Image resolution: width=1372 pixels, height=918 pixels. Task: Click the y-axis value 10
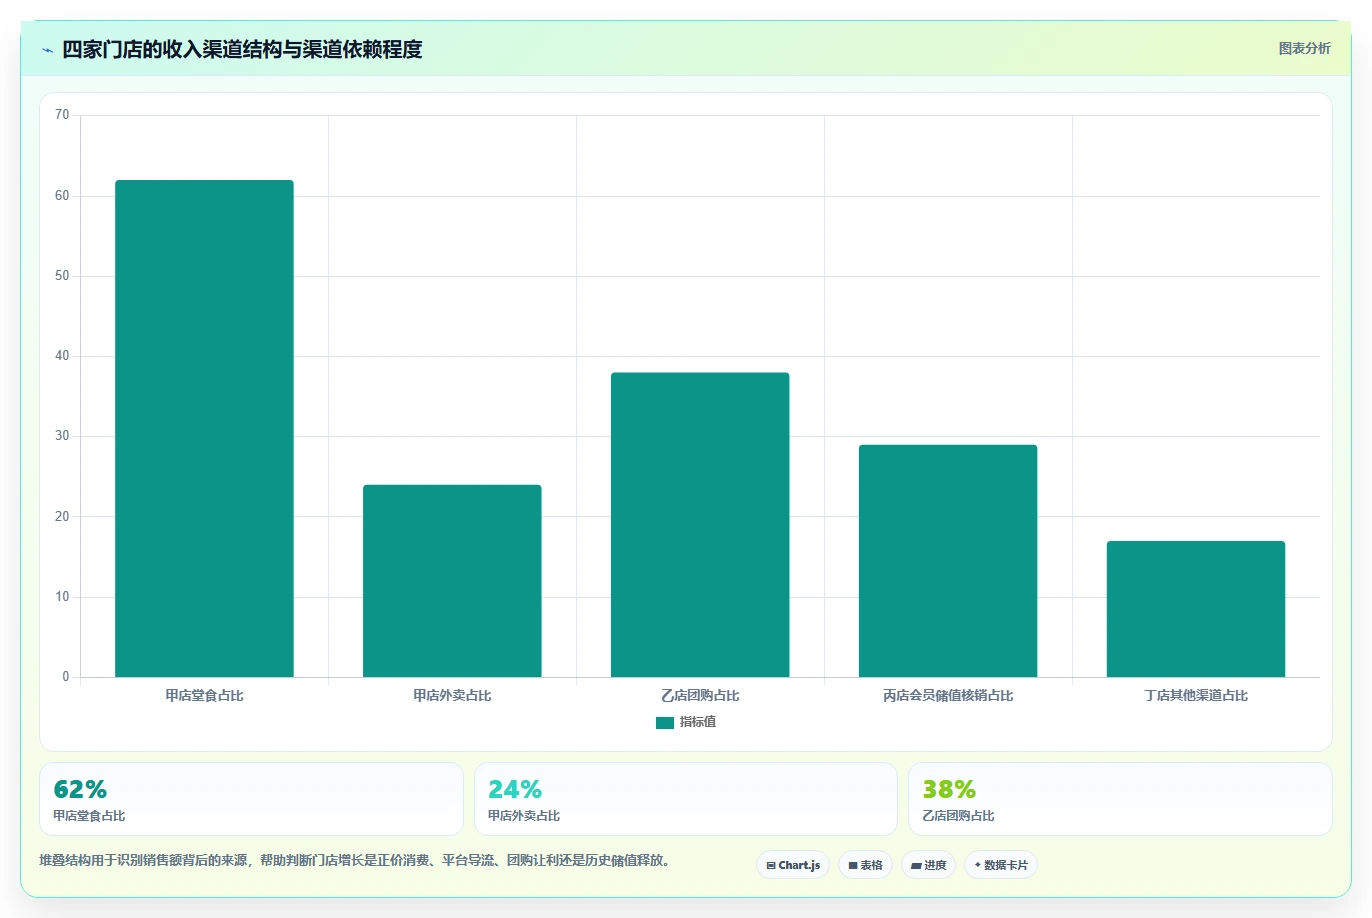(x=62, y=597)
